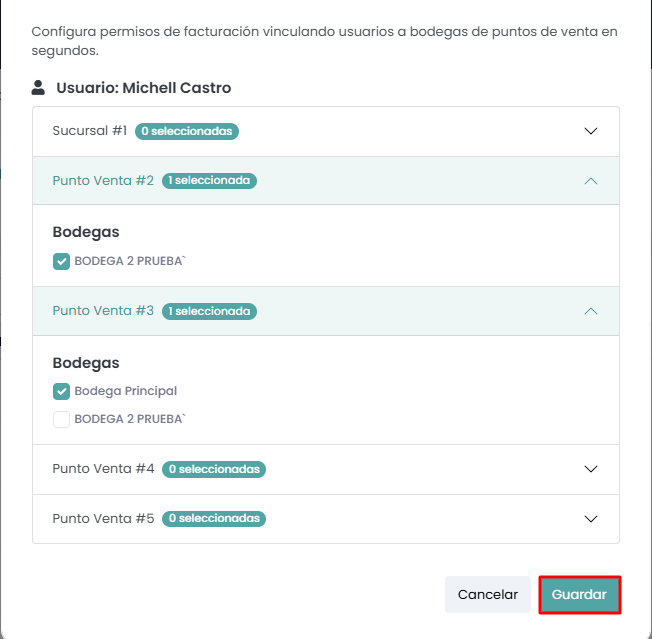Click the Punto Venta #3 header title
The image size is (652, 639).
103,311
